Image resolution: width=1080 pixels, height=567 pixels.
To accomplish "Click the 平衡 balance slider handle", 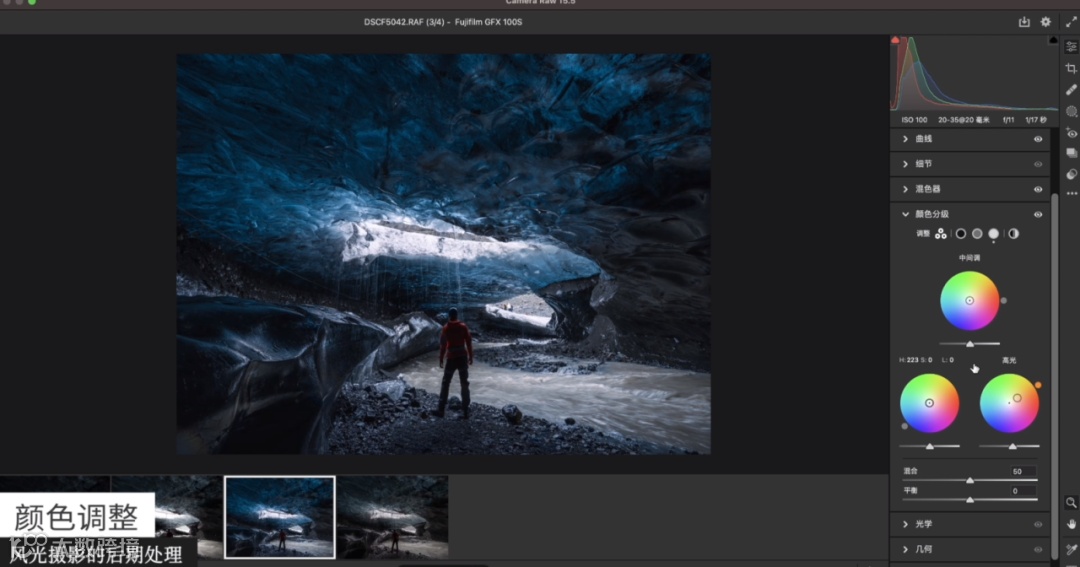I will pyautogui.click(x=970, y=499).
